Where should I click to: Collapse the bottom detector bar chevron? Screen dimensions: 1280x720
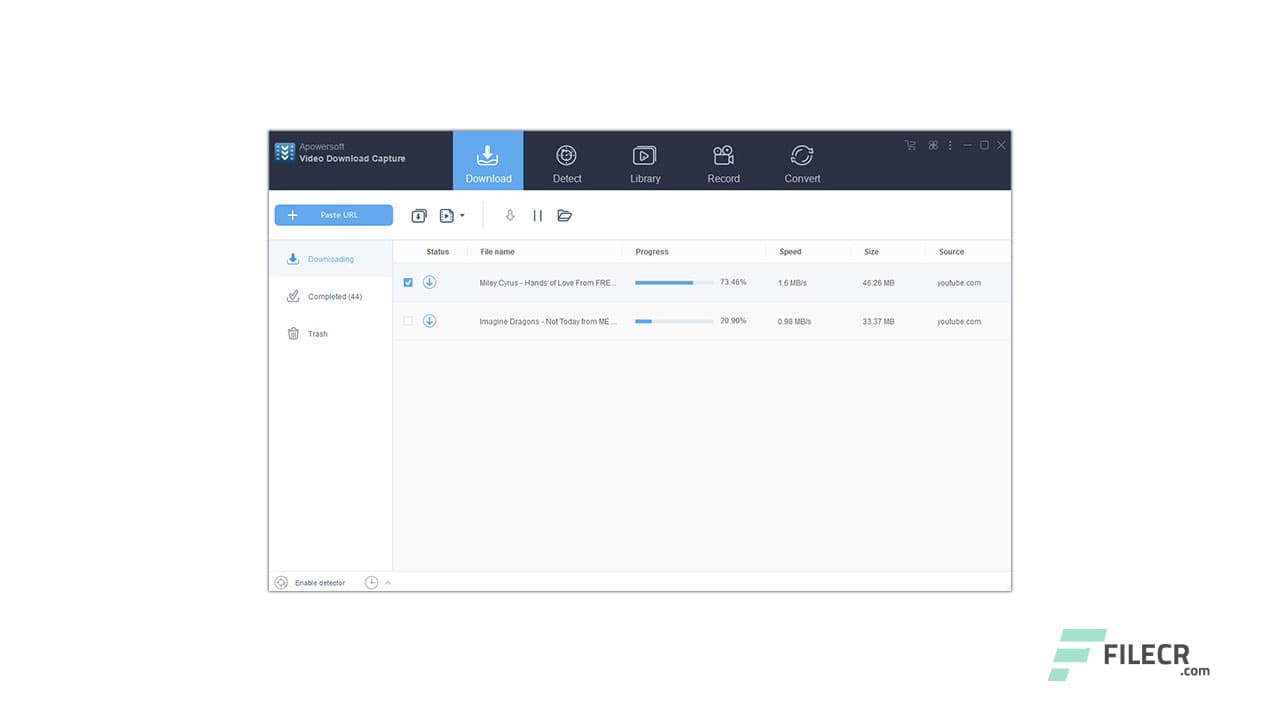coord(389,582)
